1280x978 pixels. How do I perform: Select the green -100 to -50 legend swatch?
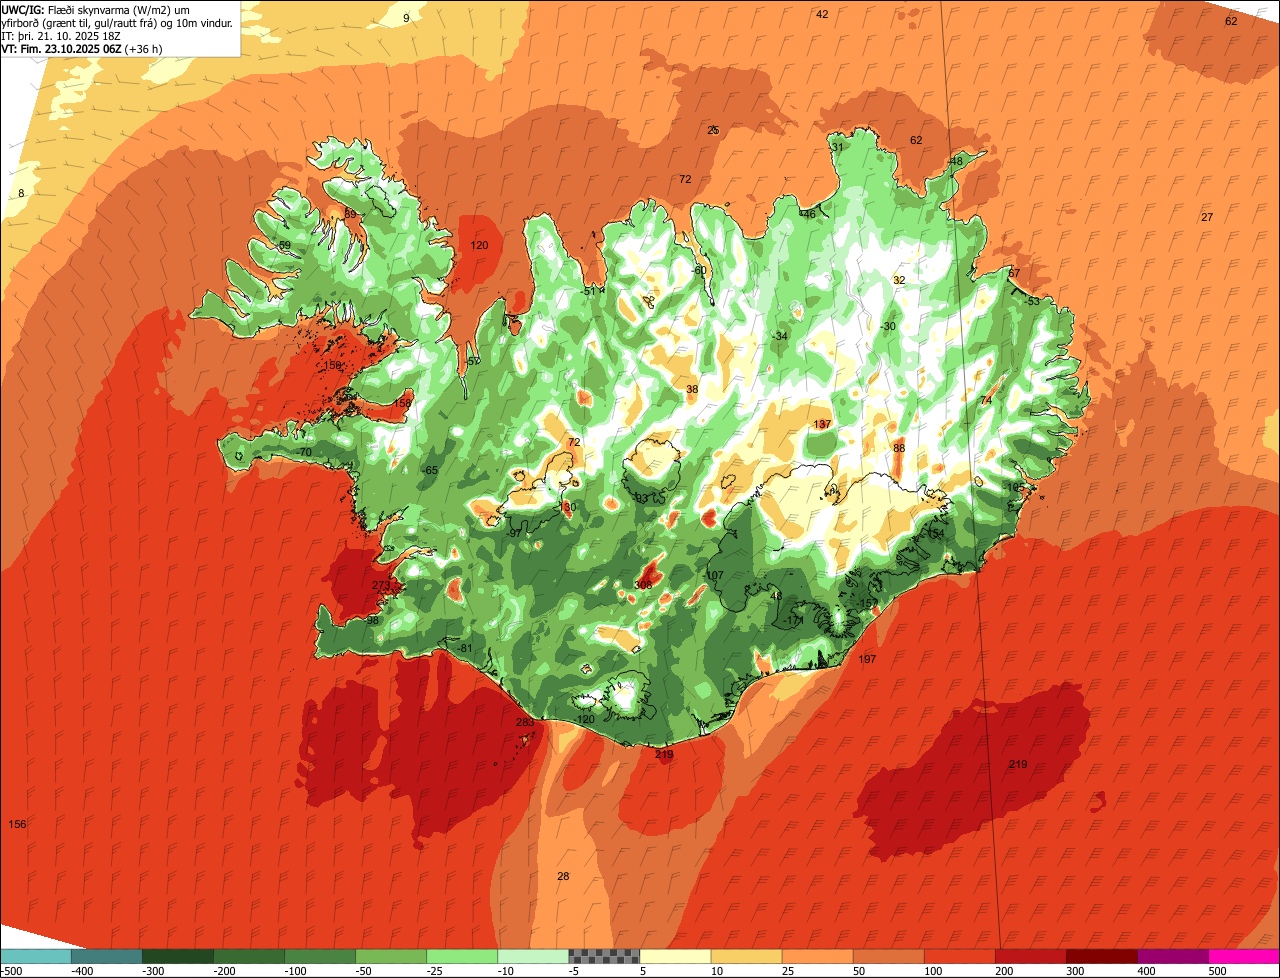[x=319, y=956]
